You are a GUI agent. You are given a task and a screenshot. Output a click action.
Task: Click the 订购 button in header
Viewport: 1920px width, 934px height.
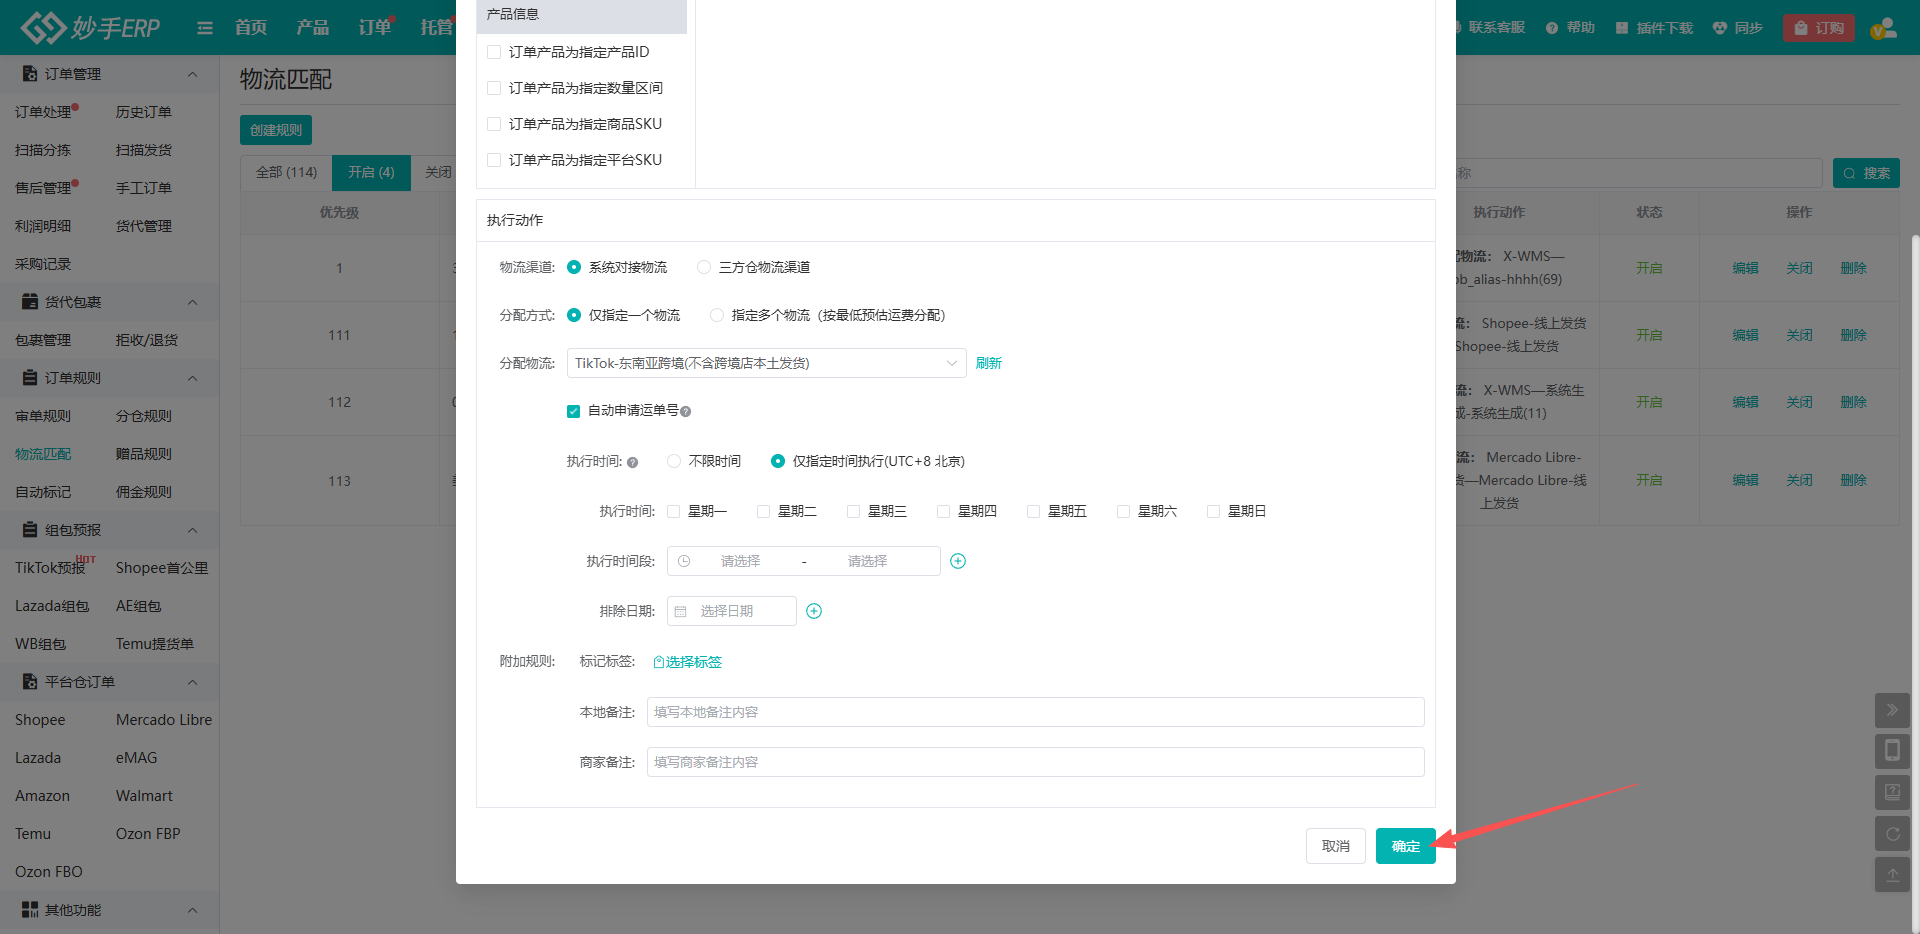click(1819, 28)
